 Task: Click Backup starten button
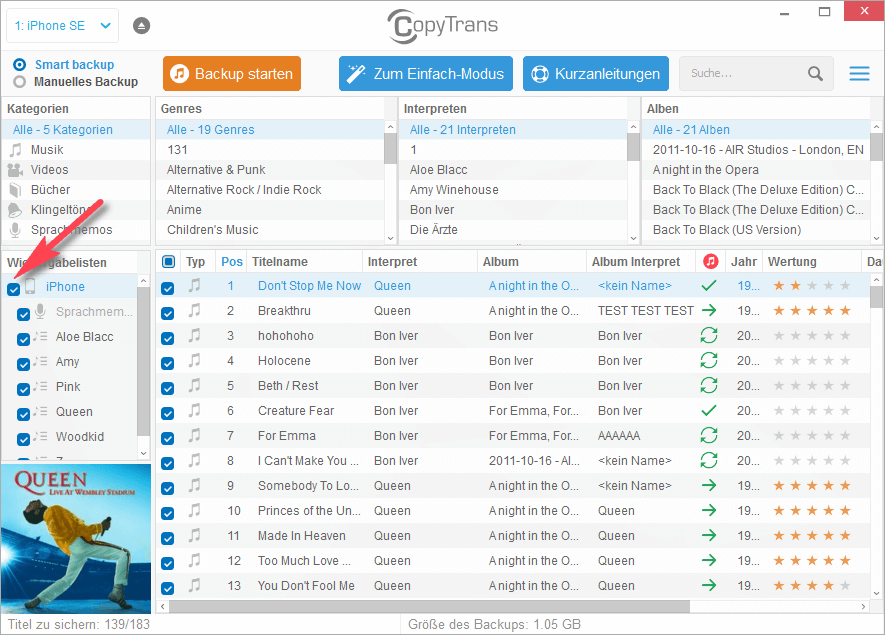point(232,73)
